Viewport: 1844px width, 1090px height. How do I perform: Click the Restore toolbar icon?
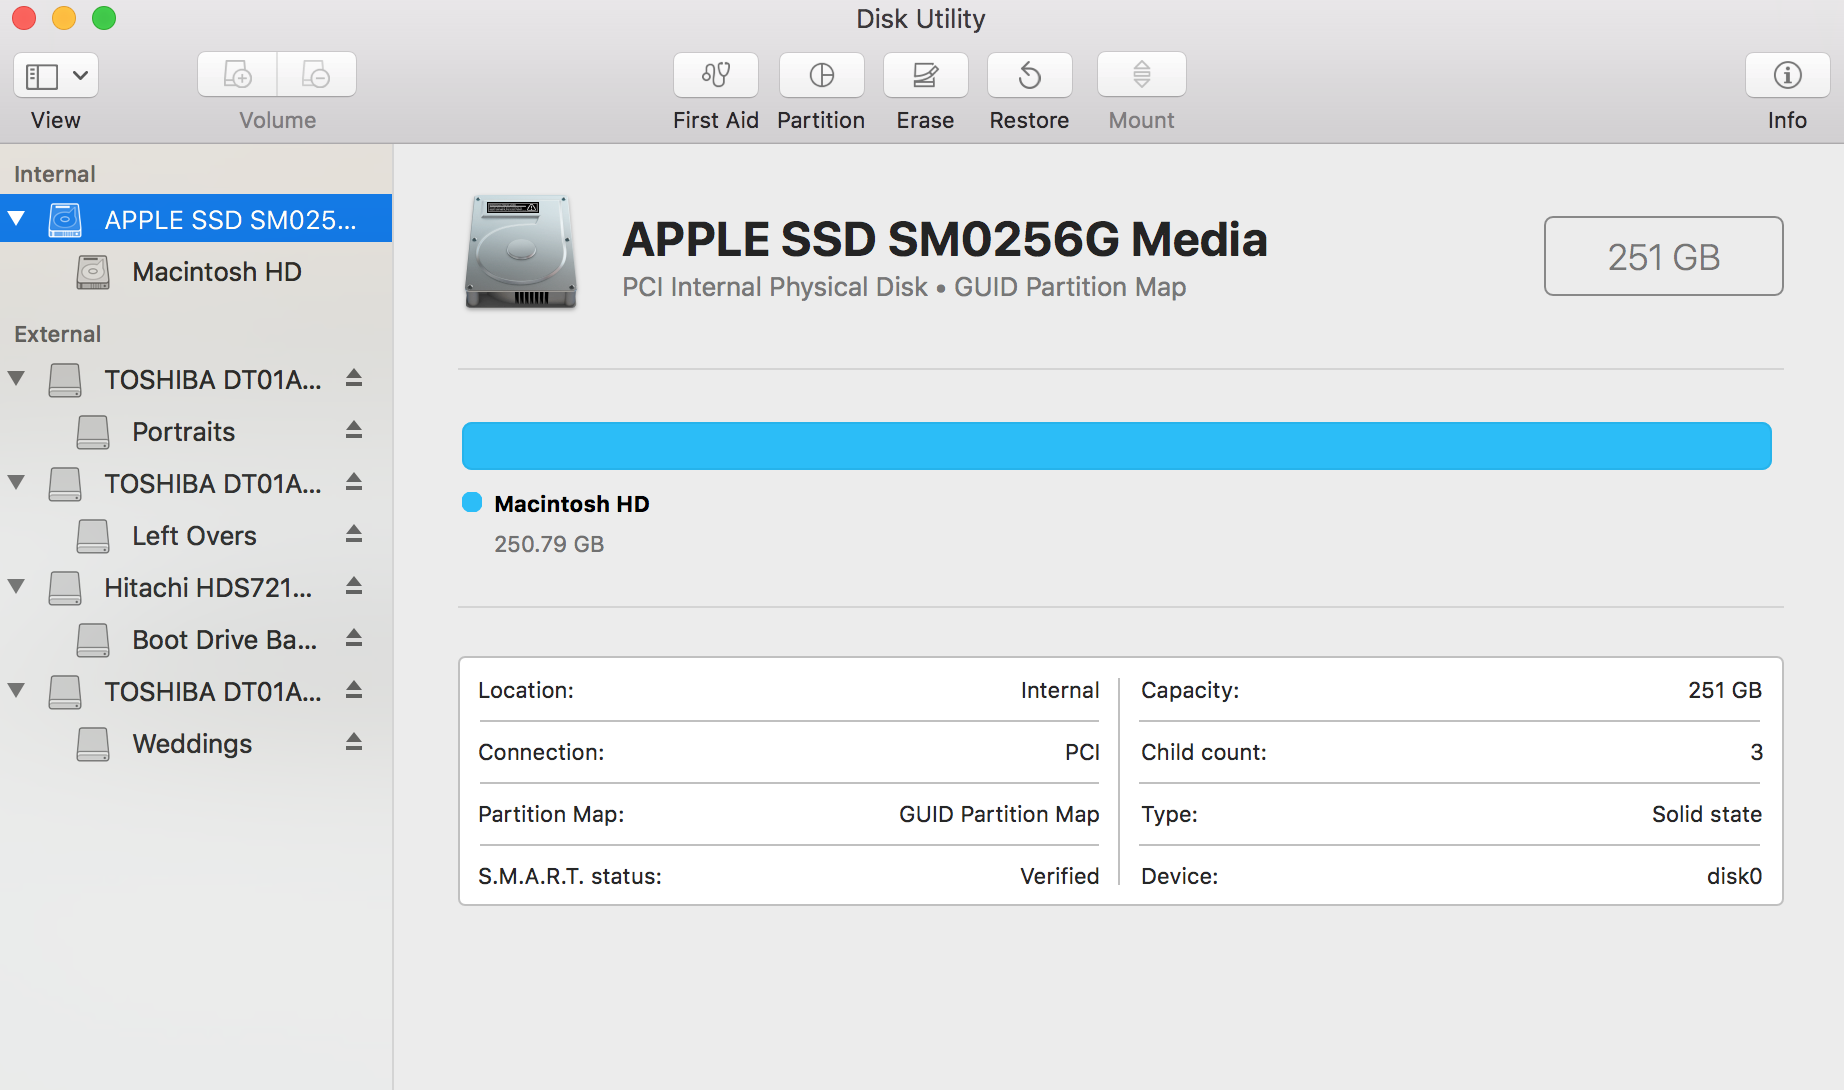click(1030, 75)
